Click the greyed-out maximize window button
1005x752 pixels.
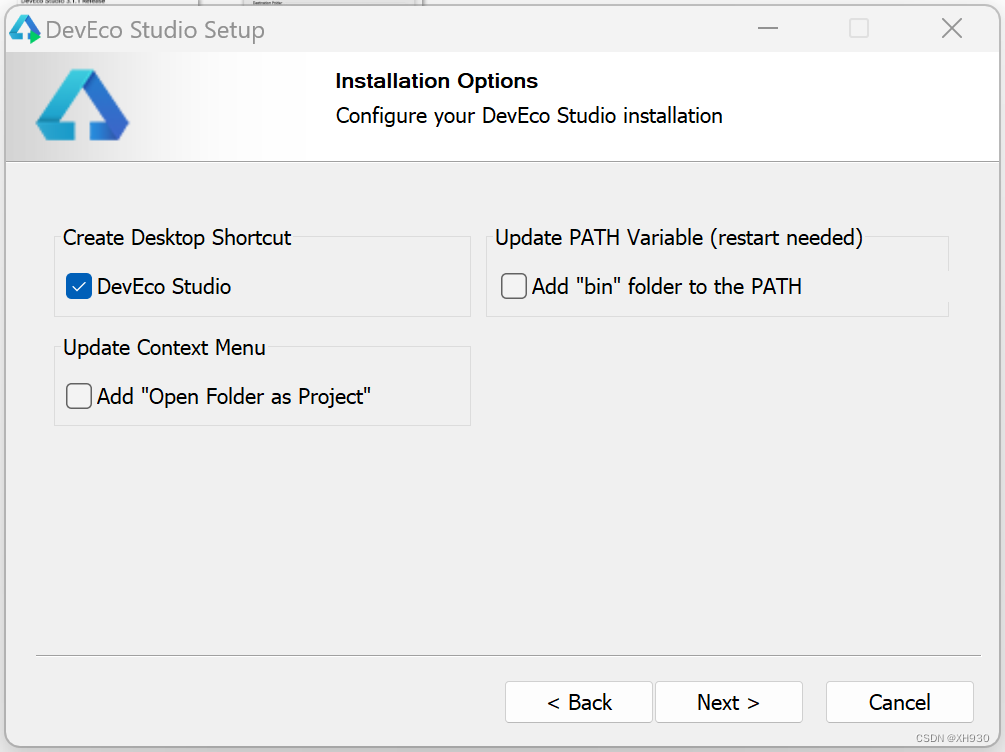tap(859, 29)
